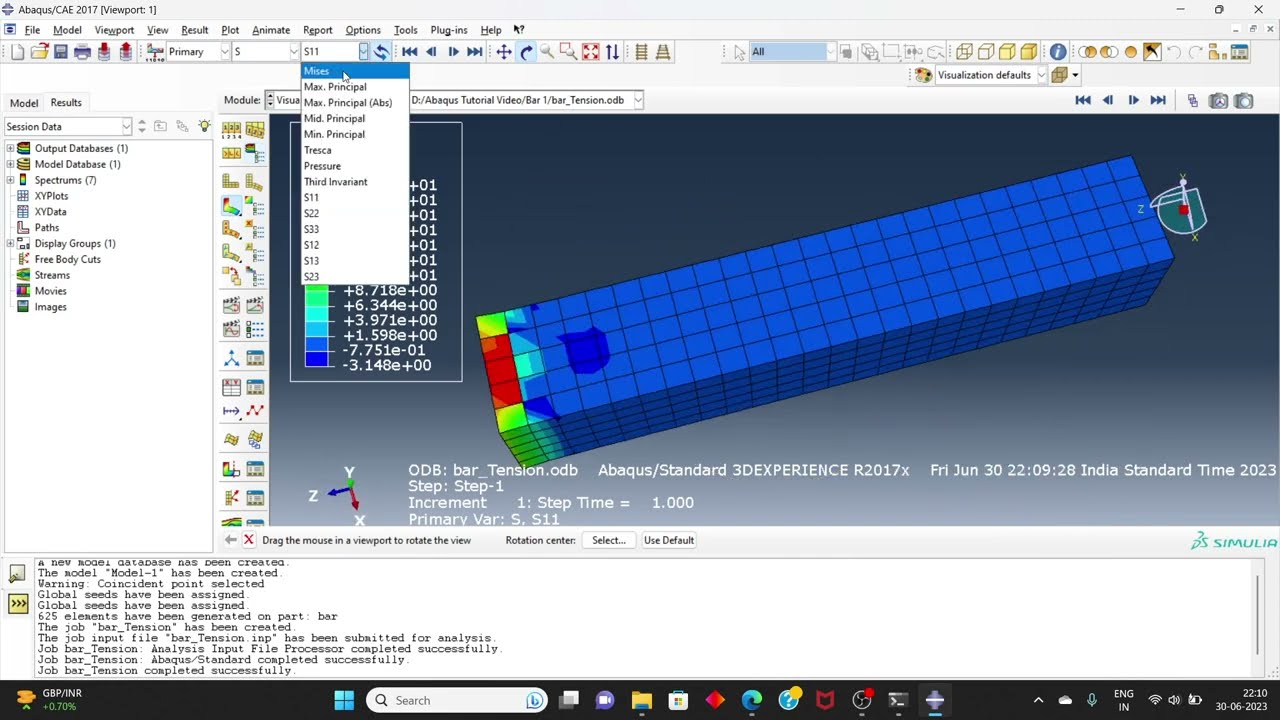
Task: Click the light bulb icon in session panel
Action: point(204,126)
